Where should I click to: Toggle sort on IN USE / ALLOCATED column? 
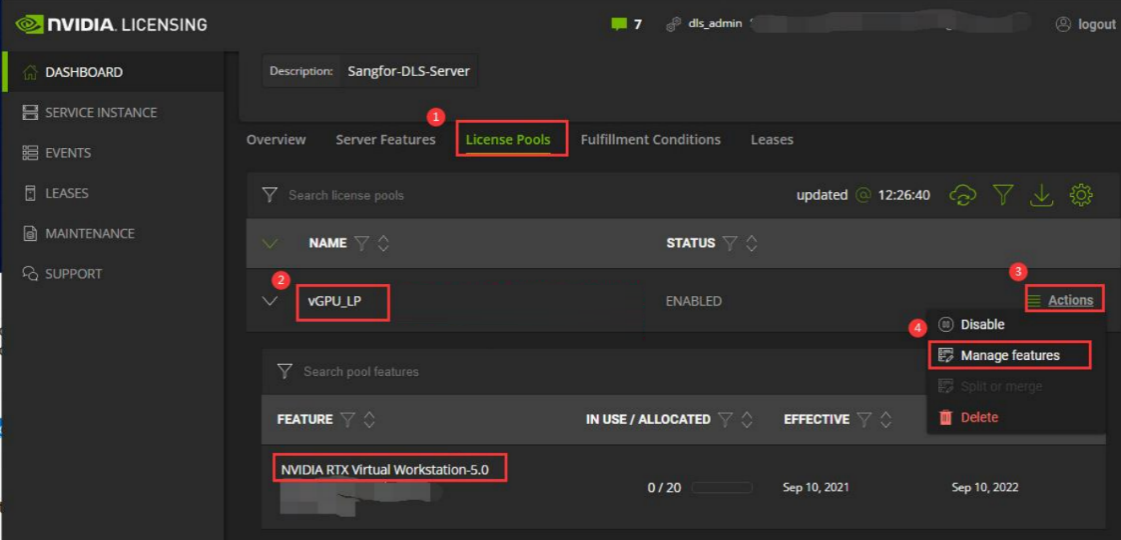[747, 419]
